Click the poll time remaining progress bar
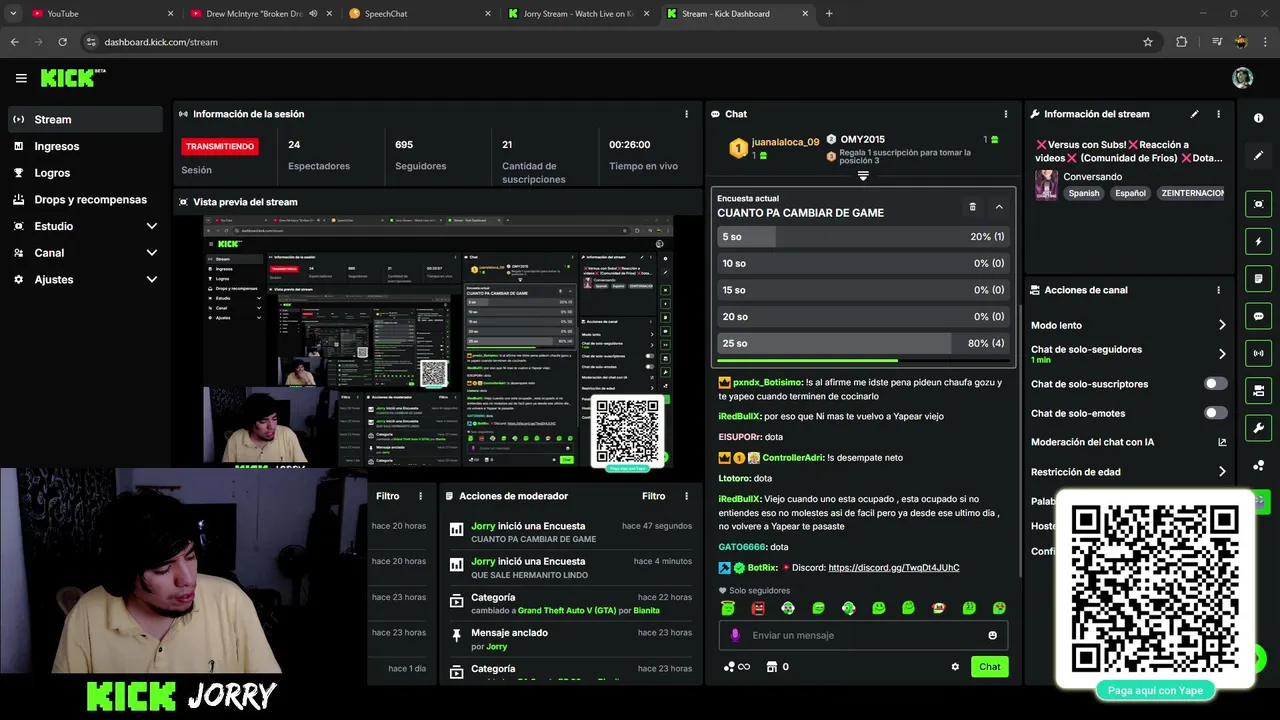Image resolution: width=1280 pixels, height=720 pixels. point(863,361)
